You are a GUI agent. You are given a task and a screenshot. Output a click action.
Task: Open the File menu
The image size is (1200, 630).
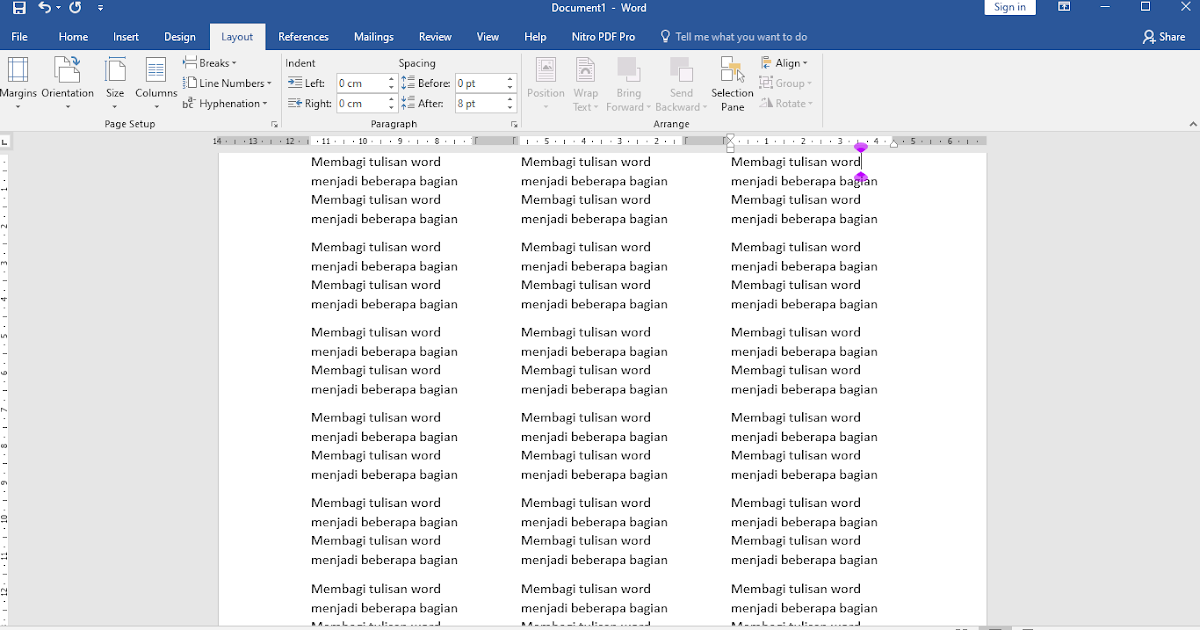click(x=19, y=37)
